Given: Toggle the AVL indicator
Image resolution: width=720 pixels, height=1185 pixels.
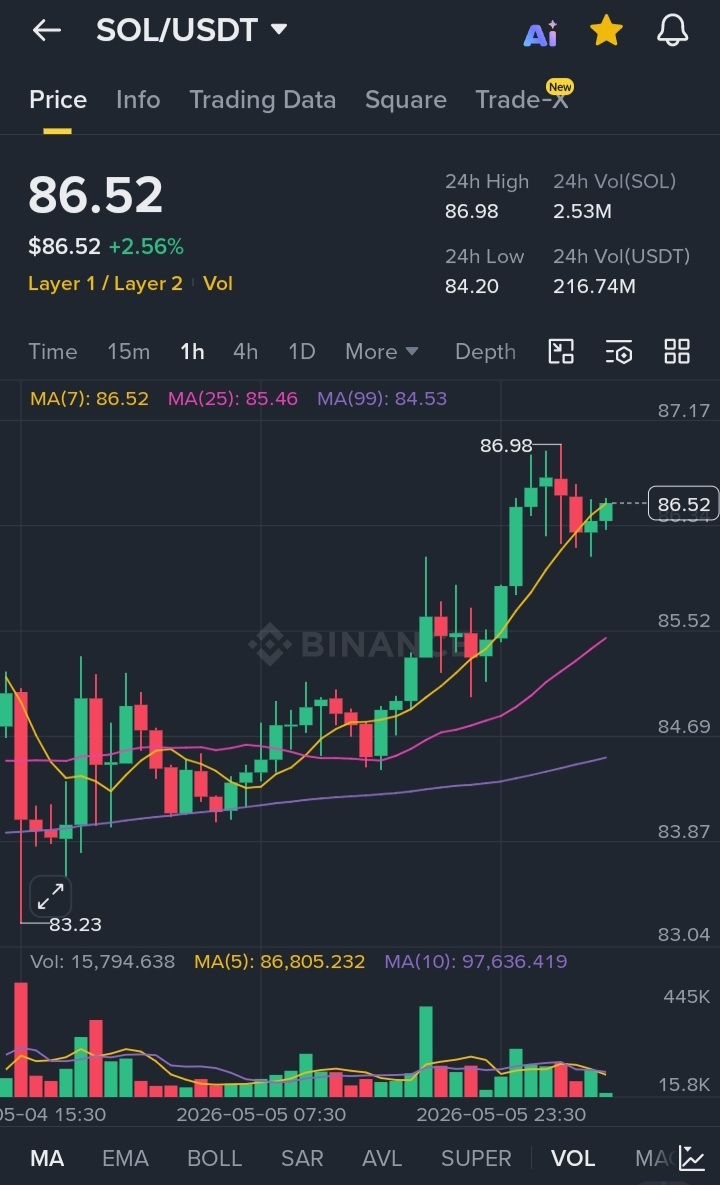Looking at the screenshot, I should (382, 1158).
